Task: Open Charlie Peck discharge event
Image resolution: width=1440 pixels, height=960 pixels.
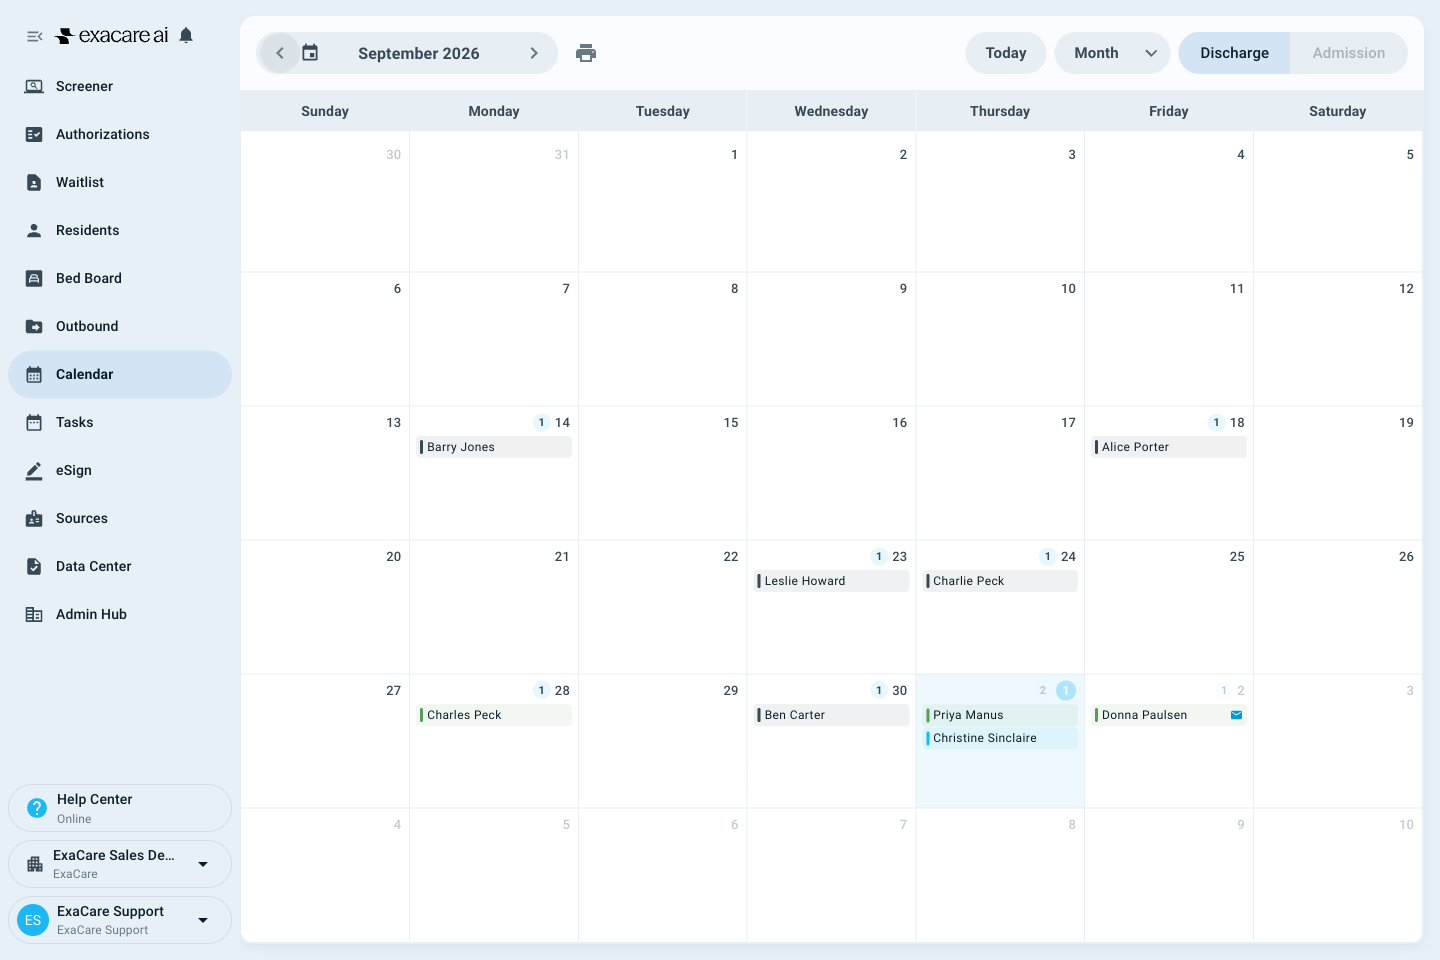Action: click(x=1000, y=581)
